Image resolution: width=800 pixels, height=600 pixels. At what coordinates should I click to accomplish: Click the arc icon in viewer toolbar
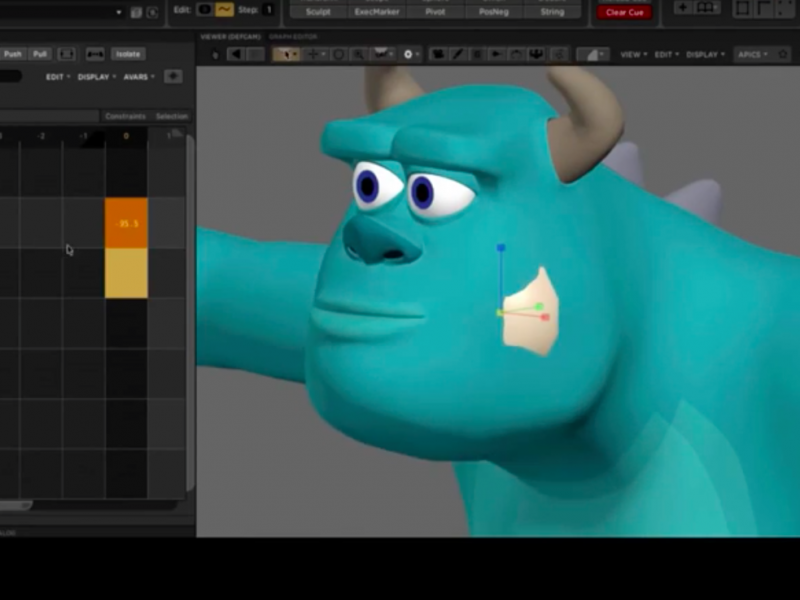coord(516,55)
